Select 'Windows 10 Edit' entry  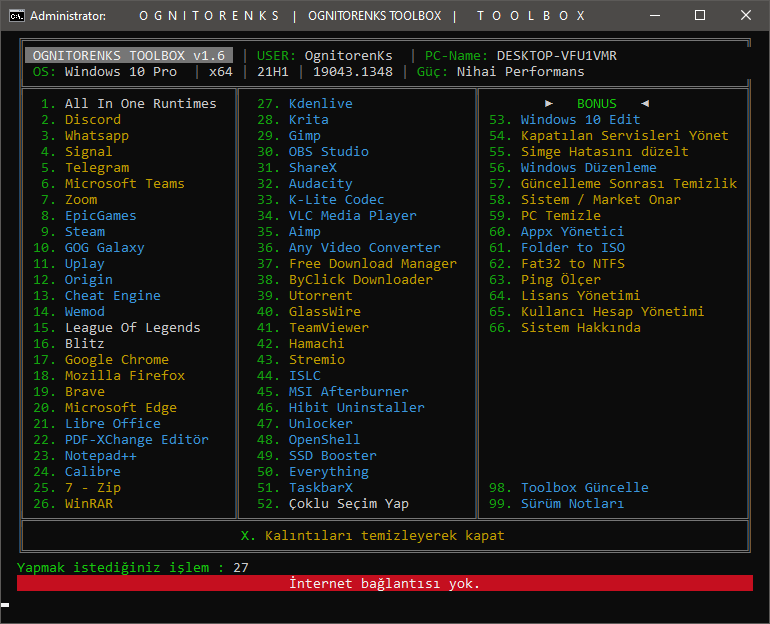pyautogui.click(x=580, y=120)
